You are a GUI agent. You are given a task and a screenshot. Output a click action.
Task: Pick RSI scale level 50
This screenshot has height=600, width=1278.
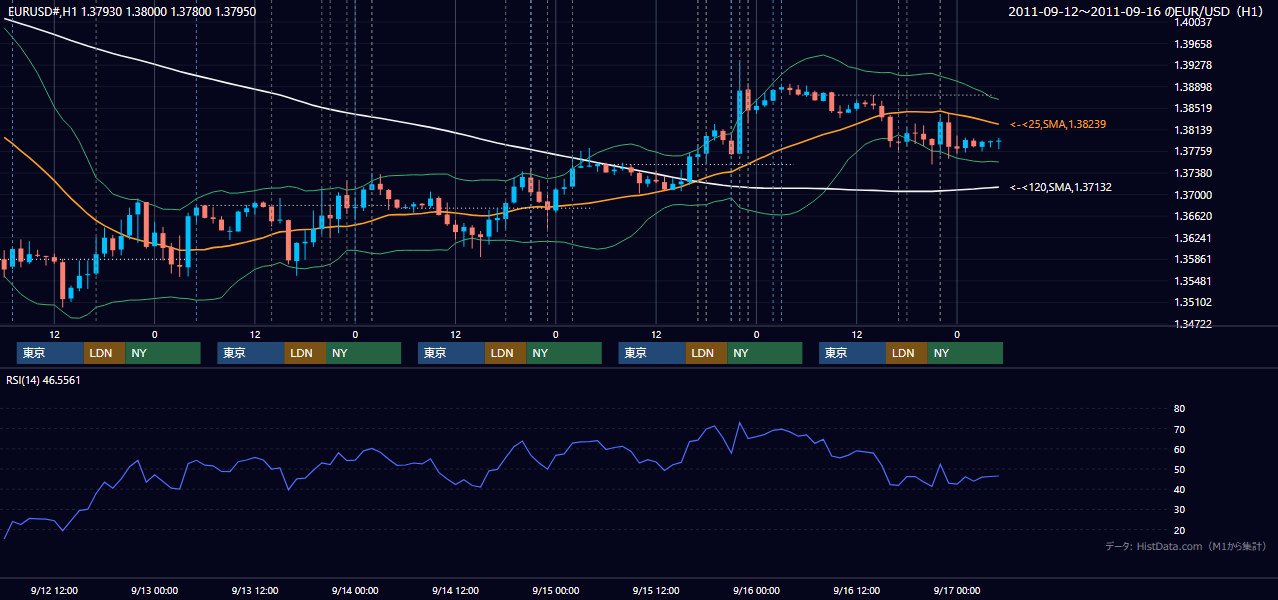pos(1179,469)
